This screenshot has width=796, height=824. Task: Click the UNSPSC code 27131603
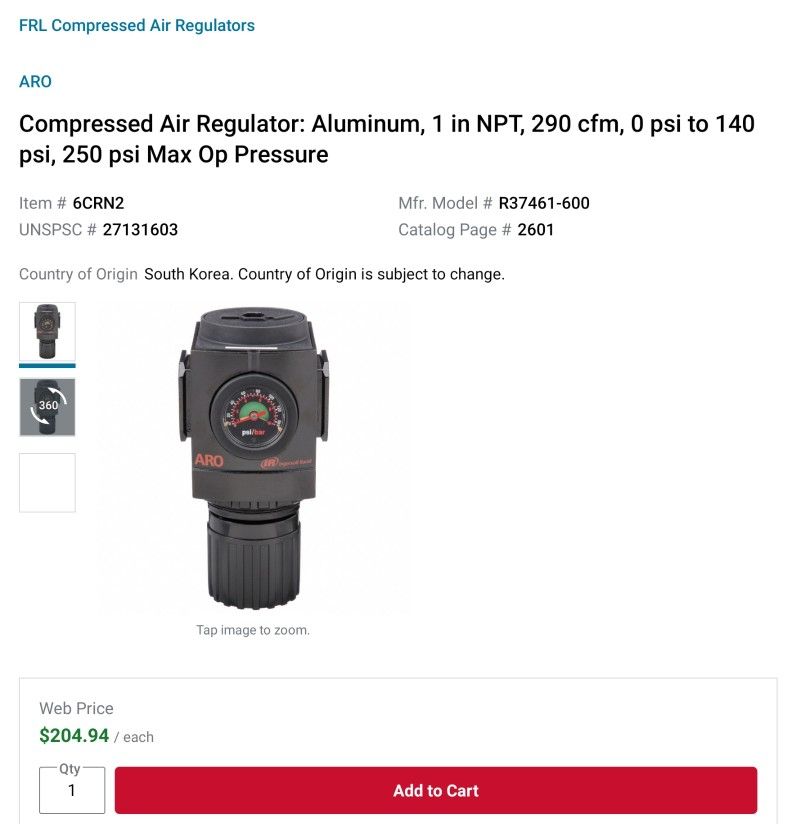tap(142, 229)
